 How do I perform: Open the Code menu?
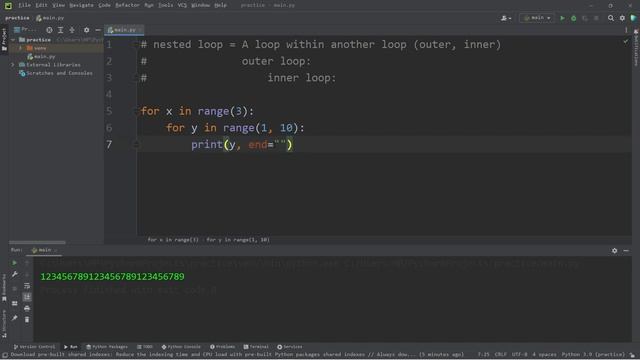pos(104,5)
